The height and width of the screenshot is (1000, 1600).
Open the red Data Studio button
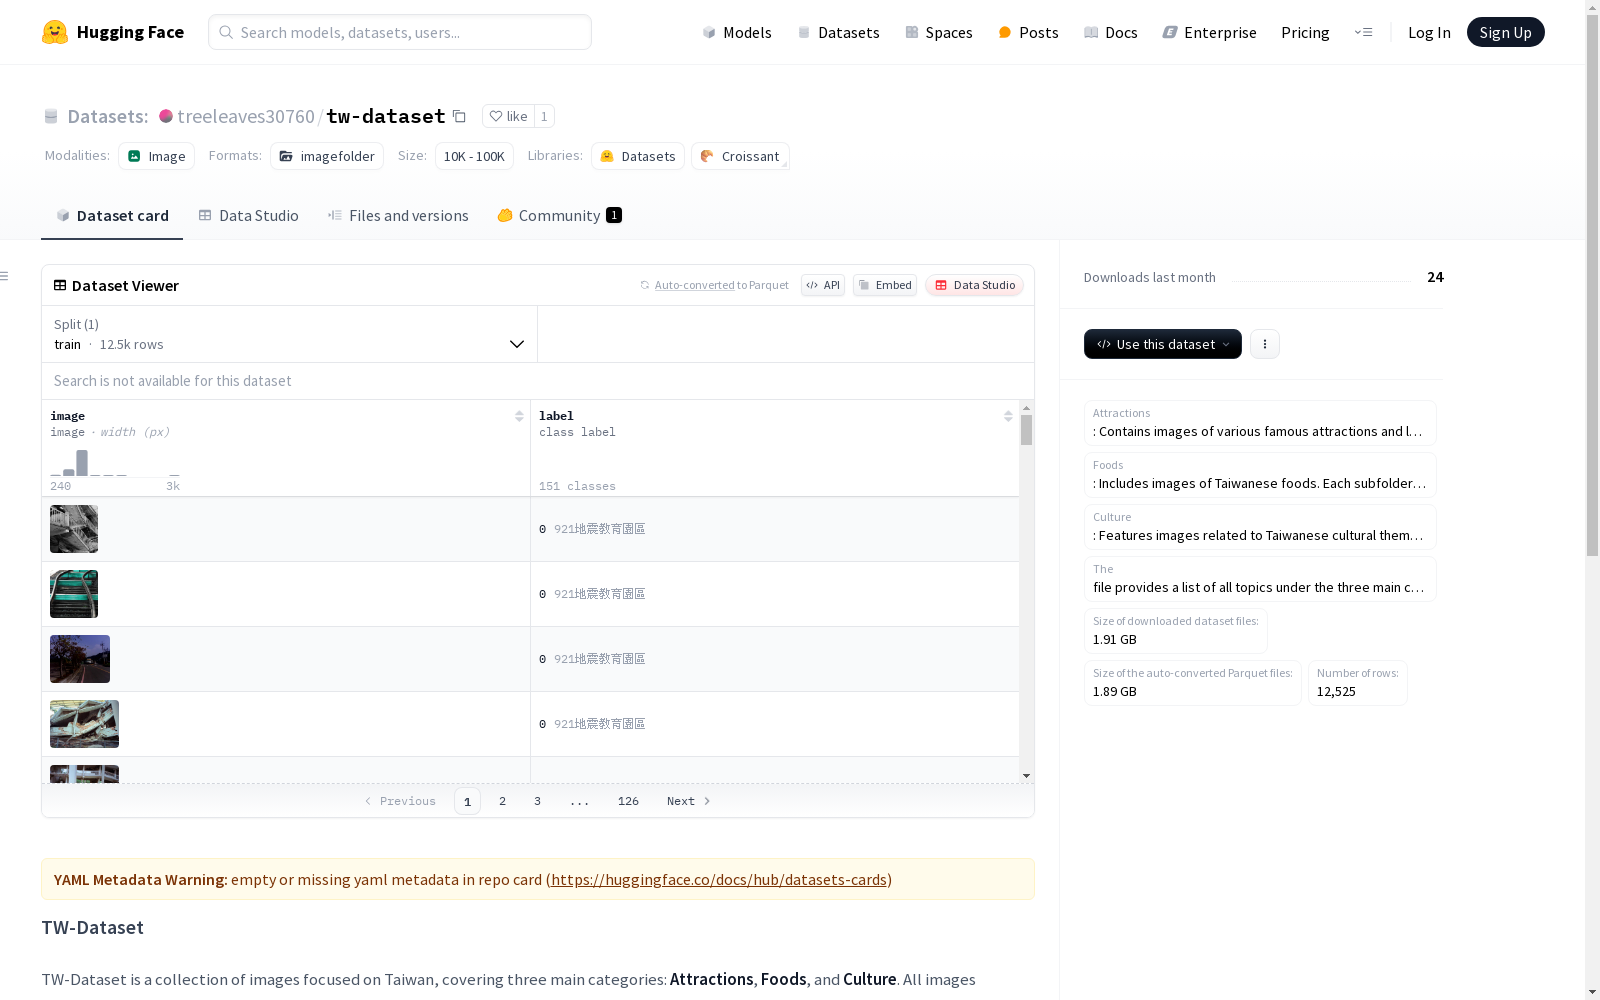pyautogui.click(x=974, y=285)
